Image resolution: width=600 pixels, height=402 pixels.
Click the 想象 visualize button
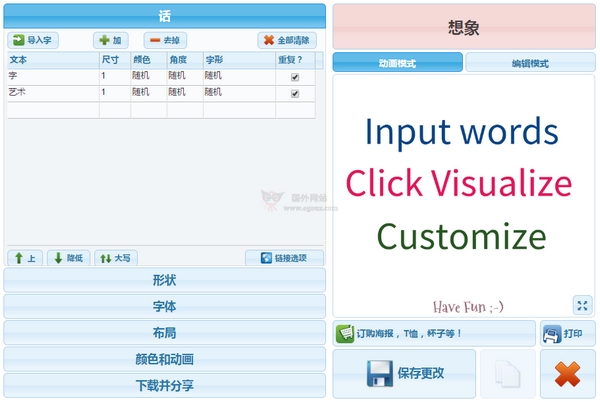(x=464, y=27)
